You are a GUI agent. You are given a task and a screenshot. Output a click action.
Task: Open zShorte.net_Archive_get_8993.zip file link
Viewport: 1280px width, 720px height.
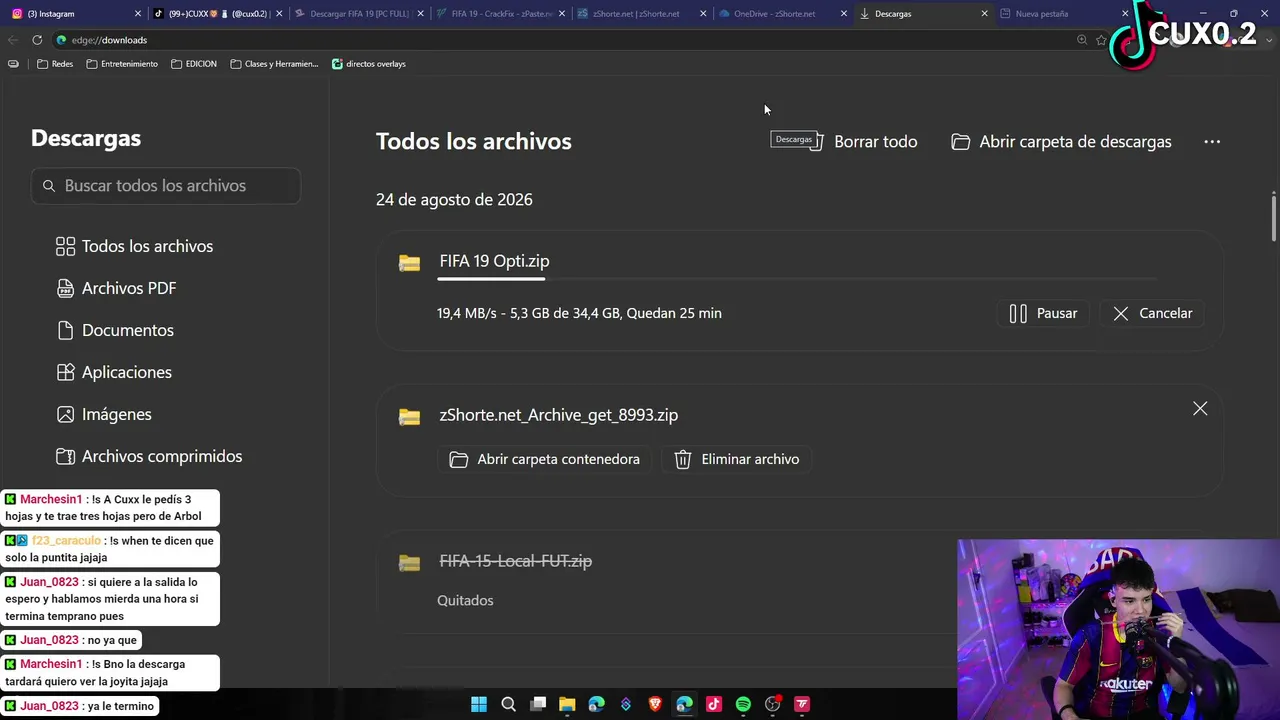558,415
